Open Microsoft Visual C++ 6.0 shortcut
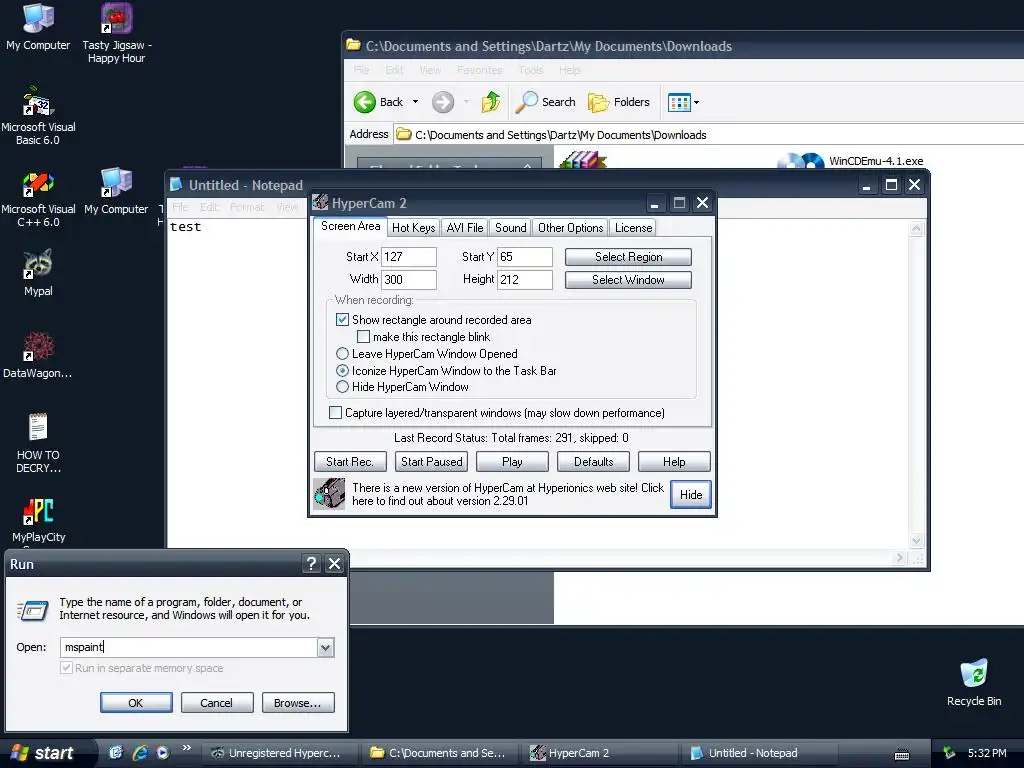 tap(38, 198)
